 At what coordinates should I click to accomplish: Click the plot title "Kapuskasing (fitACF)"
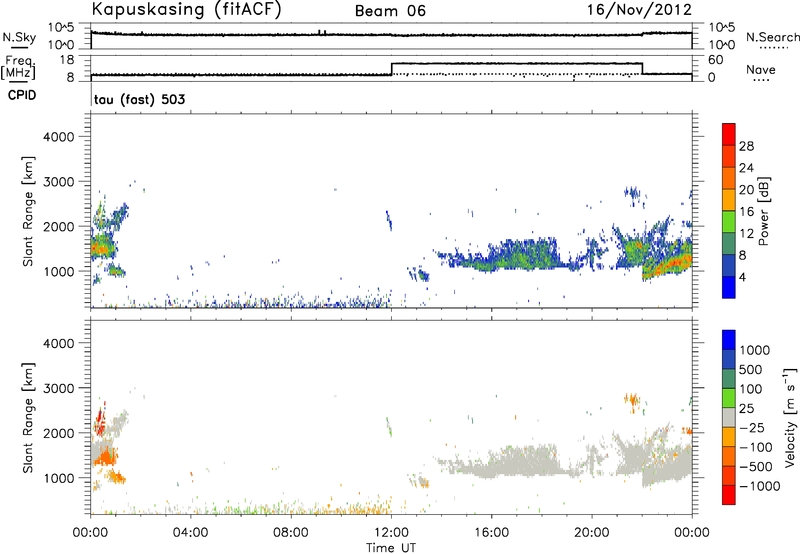186,10
